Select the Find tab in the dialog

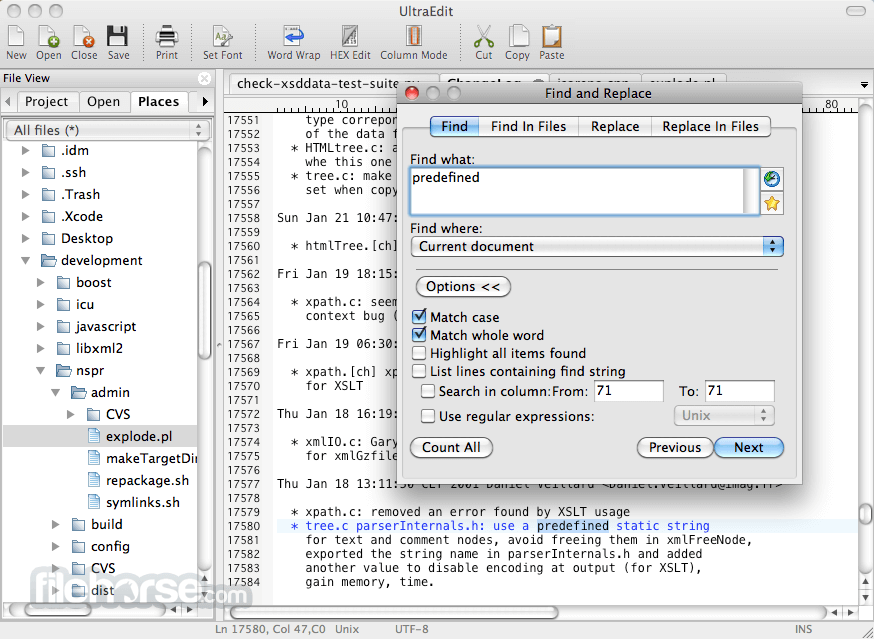tap(454, 127)
